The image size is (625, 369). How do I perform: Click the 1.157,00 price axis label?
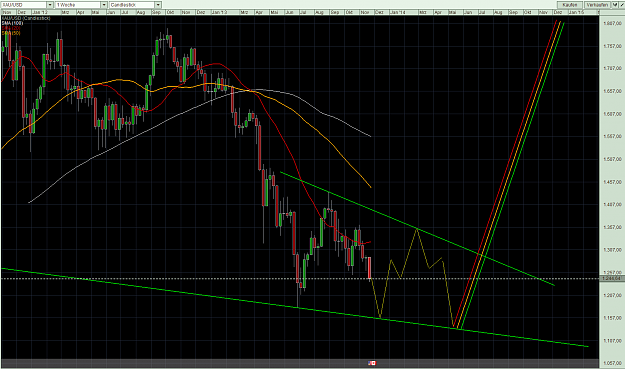pyautogui.click(x=612, y=318)
